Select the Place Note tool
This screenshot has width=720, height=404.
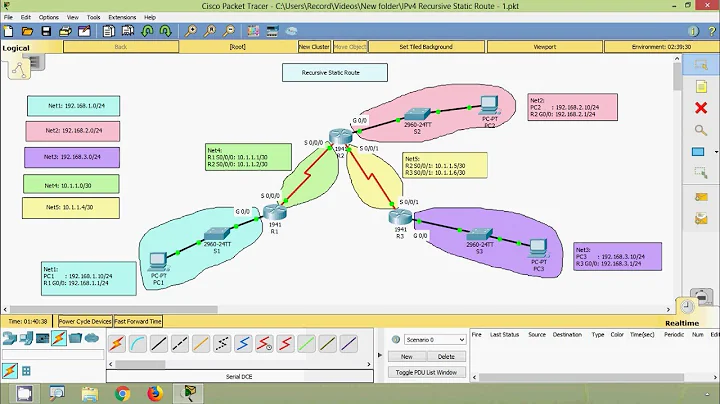click(701, 86)
